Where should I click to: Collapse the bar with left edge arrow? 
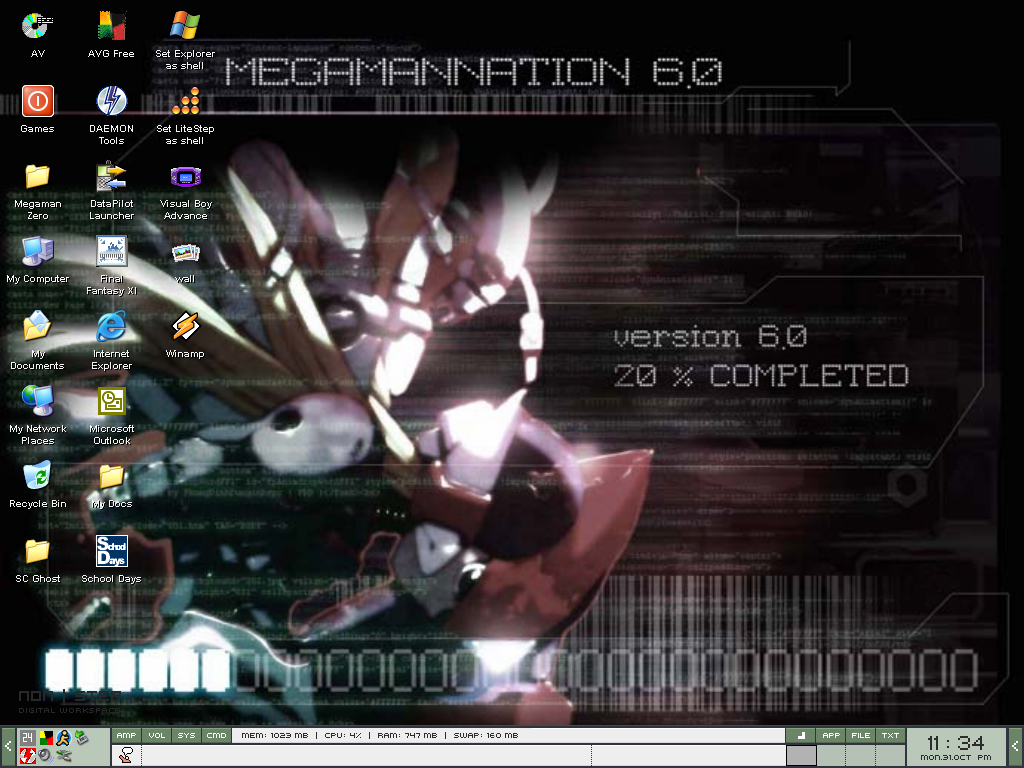pos(8,746)
